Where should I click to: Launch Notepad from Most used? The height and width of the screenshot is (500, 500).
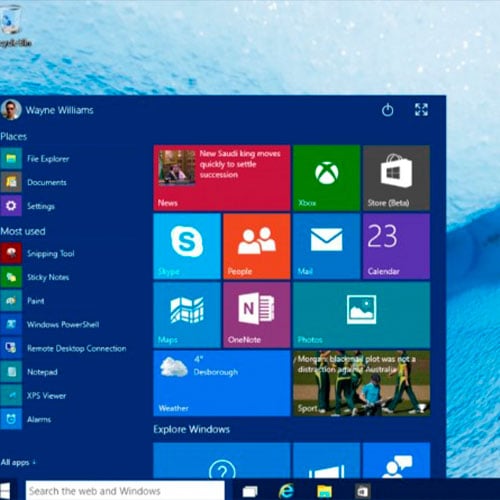pyautogui.click(x=29, y=372)
